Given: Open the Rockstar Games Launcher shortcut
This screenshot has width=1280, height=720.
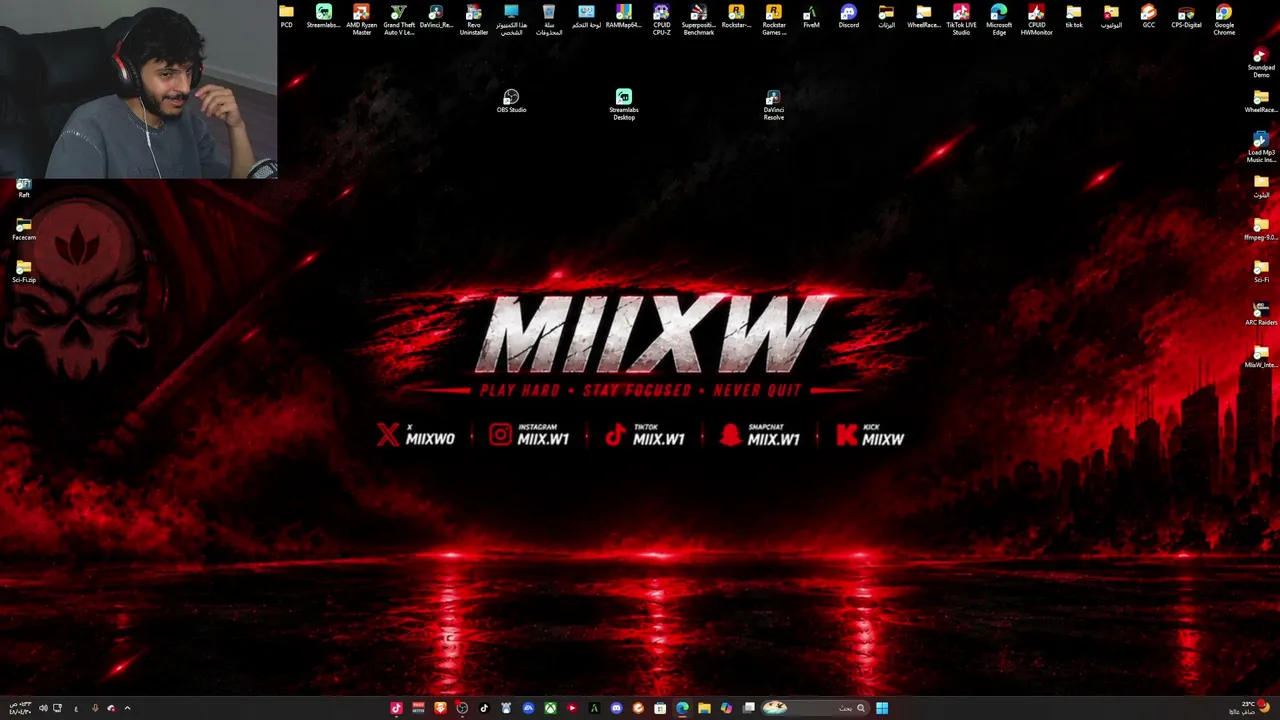Looking at the screenshot, I should (x=774, y=19).
